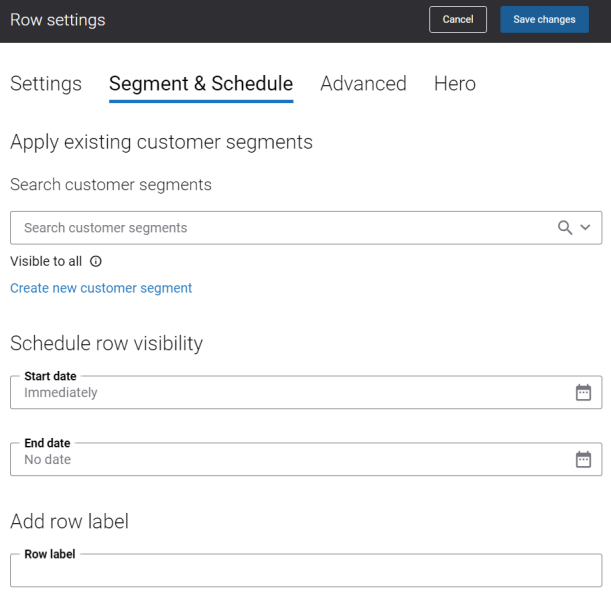Open the End date calendar picker icon

583,459
